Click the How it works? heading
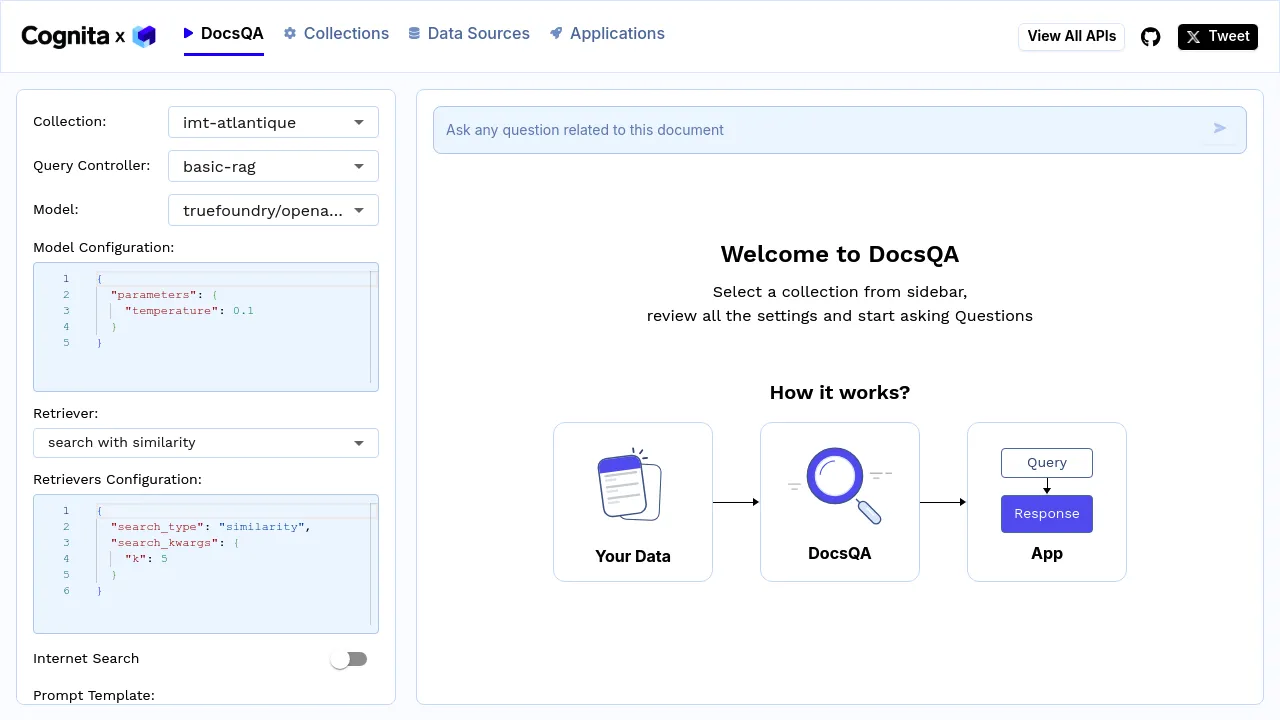The height and width of the screenshot is (720, 1280). 840,393
